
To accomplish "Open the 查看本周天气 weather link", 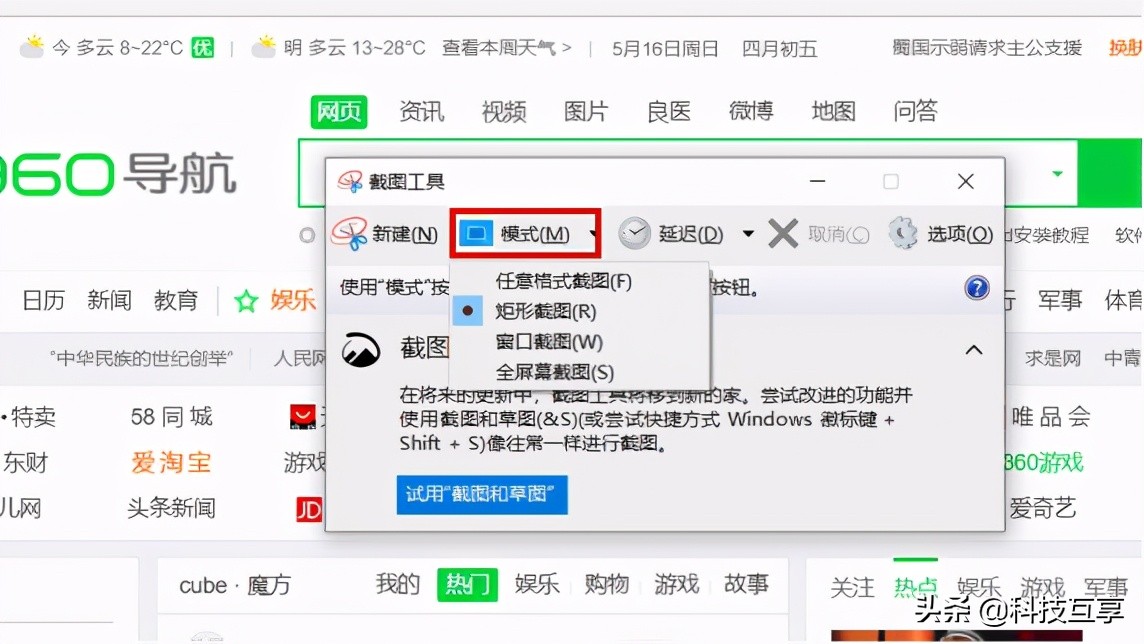I will pos(500,47).
